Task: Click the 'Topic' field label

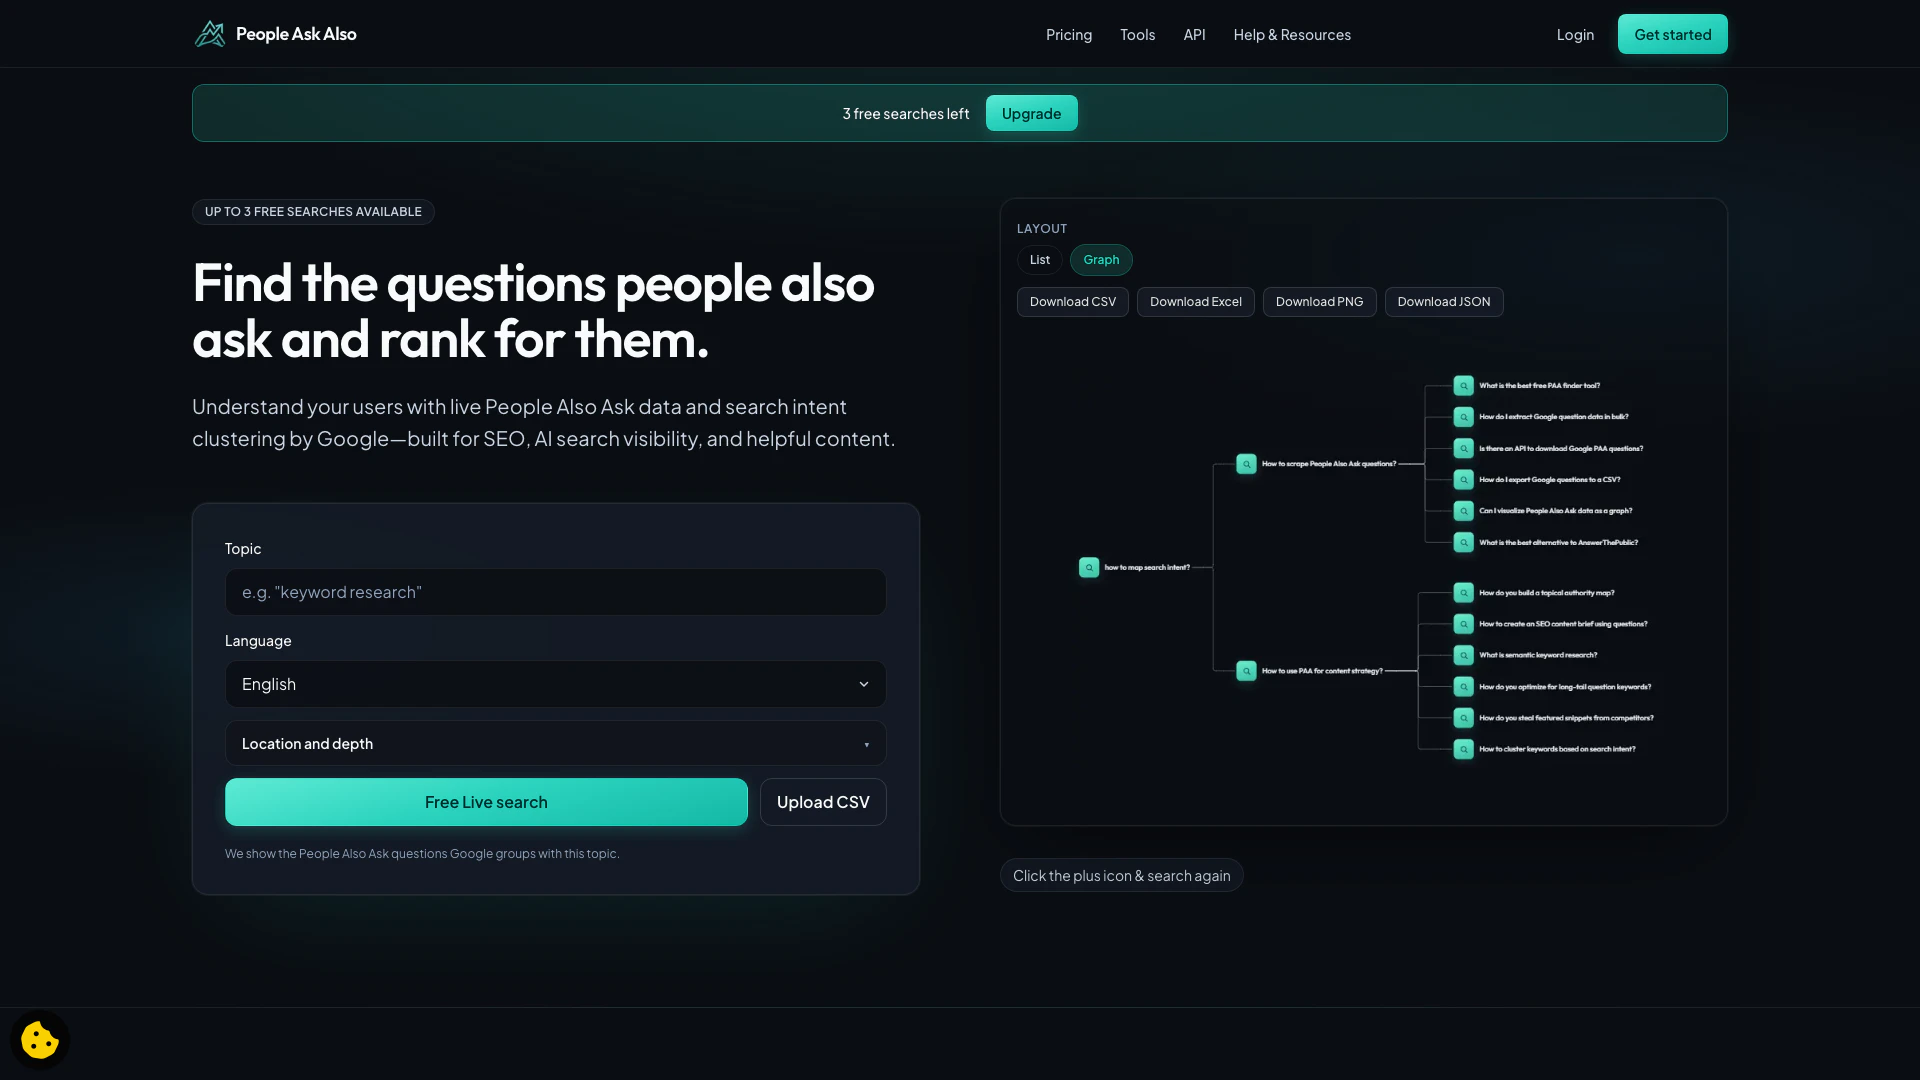Action: pyautogui.click(x=243, y=549)
